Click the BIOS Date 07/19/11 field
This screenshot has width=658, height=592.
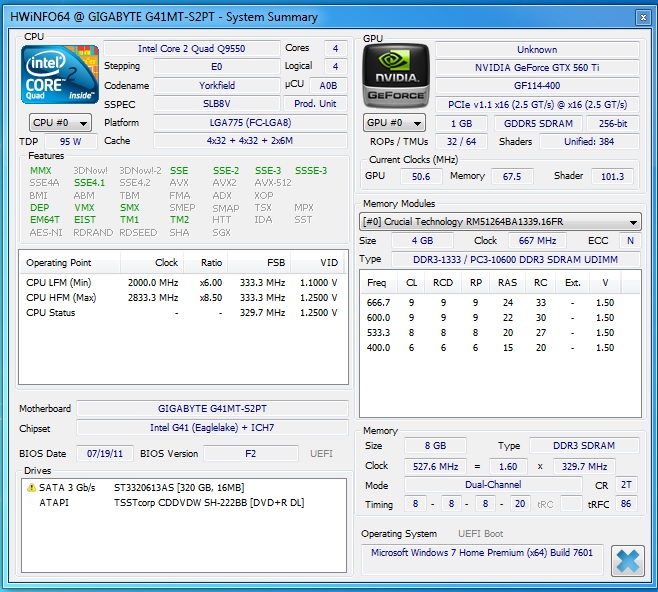tap(105, 454)
